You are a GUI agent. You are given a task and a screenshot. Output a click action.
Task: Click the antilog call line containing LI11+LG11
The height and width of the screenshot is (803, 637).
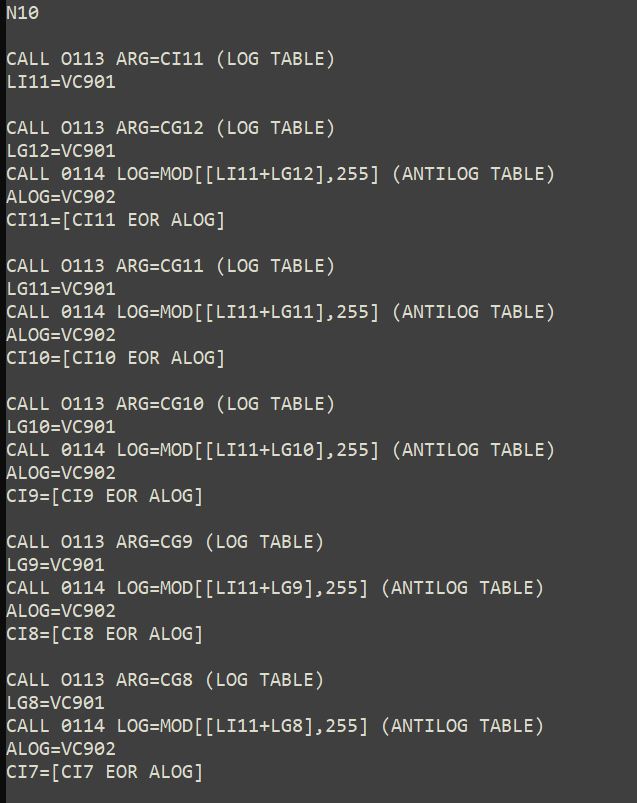280,312
